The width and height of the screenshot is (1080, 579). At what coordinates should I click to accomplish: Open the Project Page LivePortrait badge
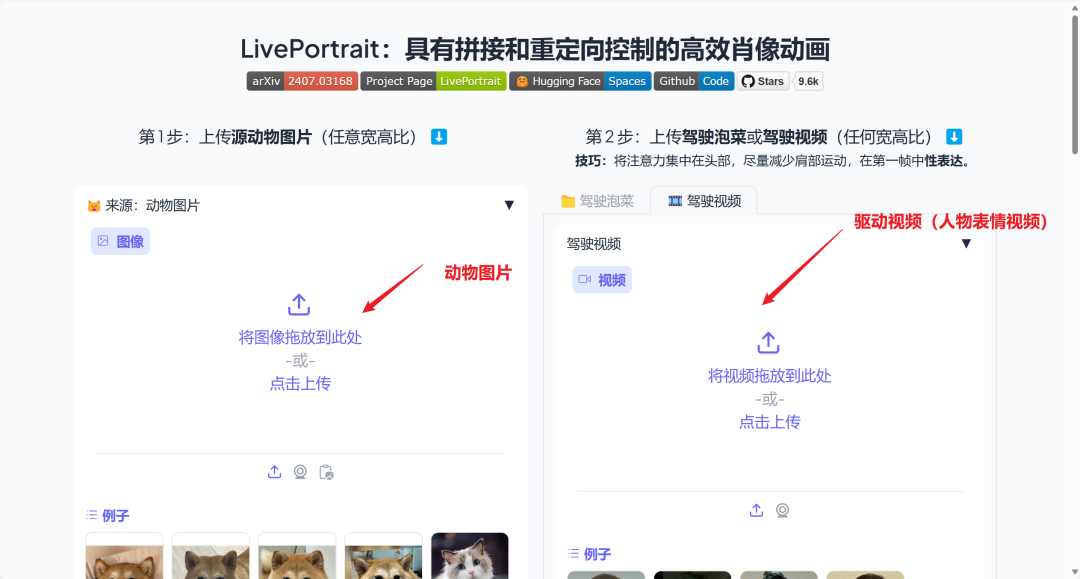click(x=433, y=81)
